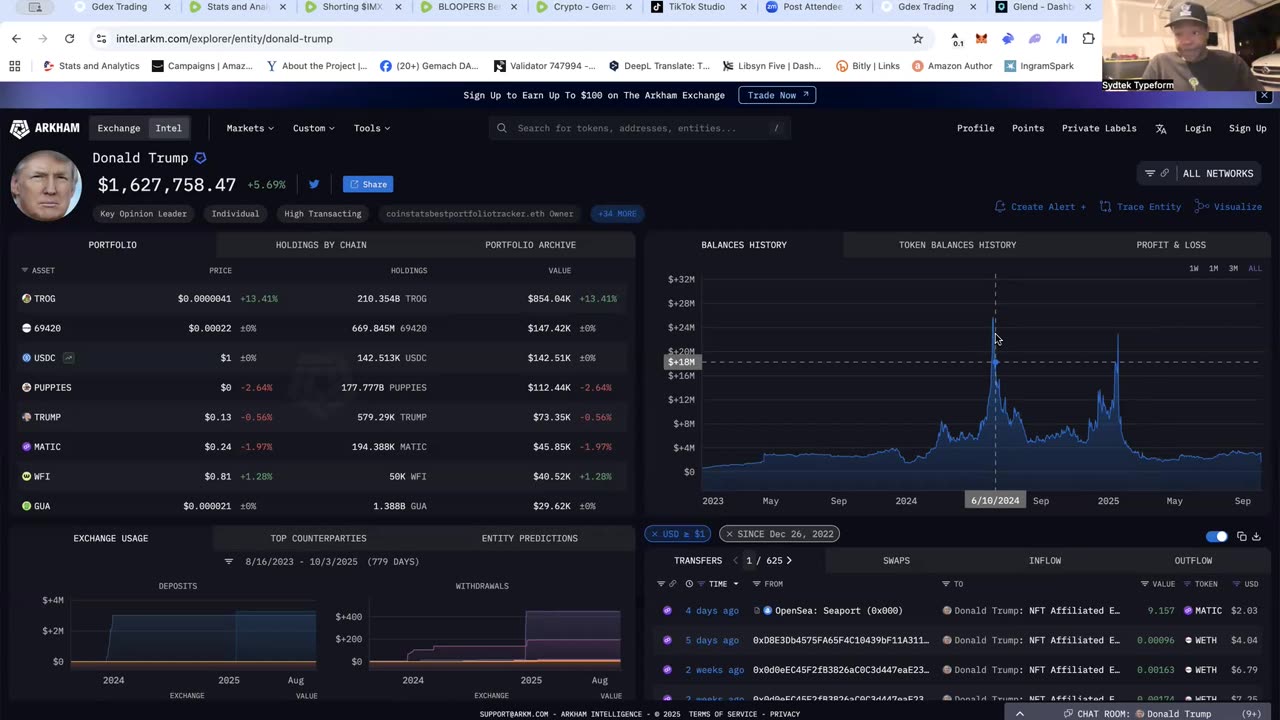The height and width of the screenshot is (720, 1280).
Task: Click the verified badge next to Donald Trump
Action: coord(200,158)
